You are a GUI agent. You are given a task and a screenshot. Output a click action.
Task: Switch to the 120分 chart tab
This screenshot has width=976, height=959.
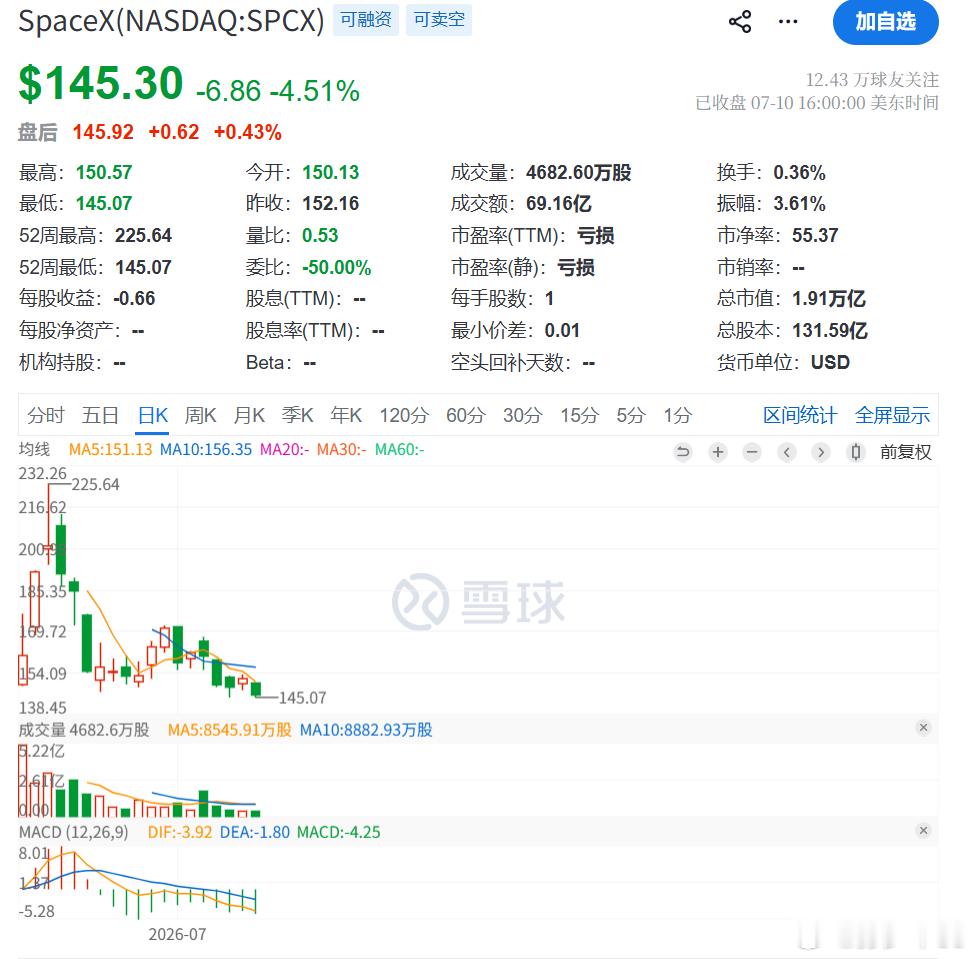(x=404, y=415)
